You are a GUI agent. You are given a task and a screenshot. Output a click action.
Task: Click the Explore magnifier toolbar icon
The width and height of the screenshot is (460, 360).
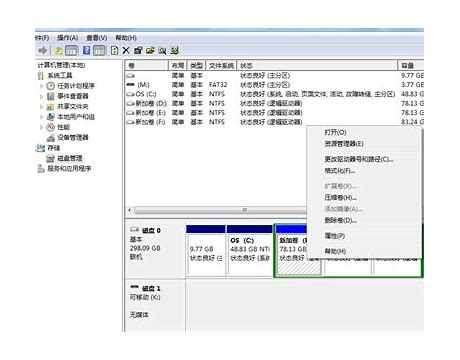pyautogui.click(x=162, y=50)
